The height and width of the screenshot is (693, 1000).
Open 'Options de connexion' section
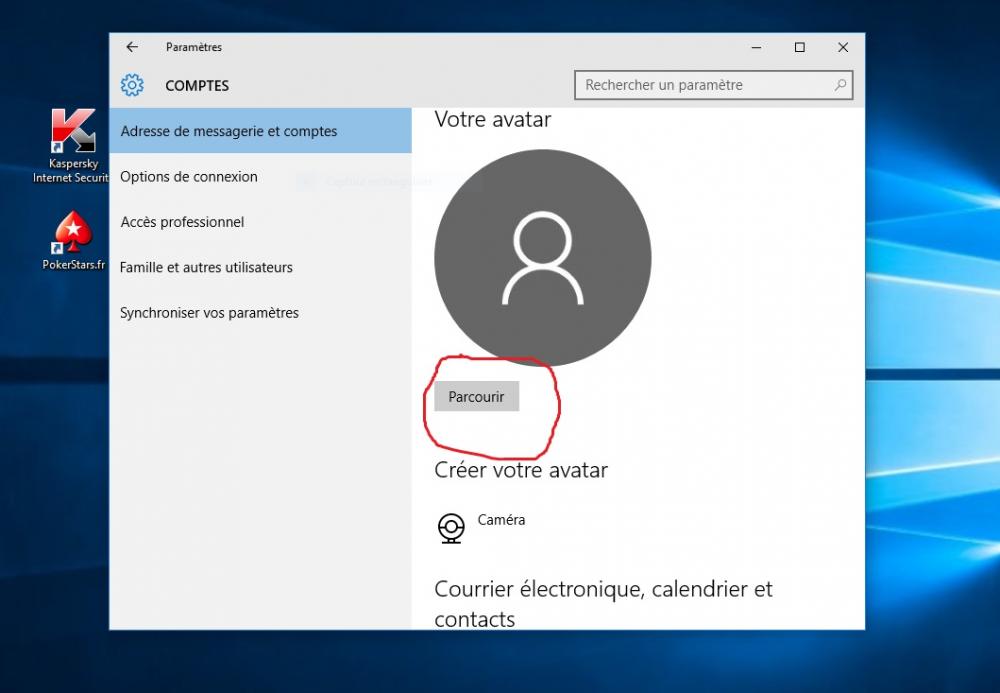point(189,177)
